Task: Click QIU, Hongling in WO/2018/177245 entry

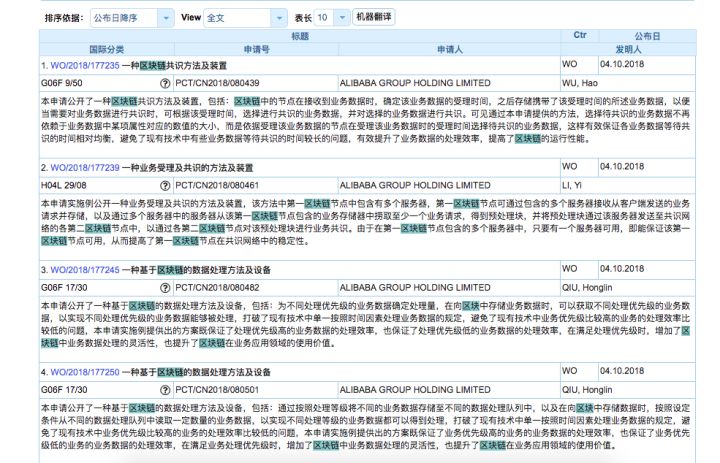Action: pyautogui.click(x=587, y=288)
